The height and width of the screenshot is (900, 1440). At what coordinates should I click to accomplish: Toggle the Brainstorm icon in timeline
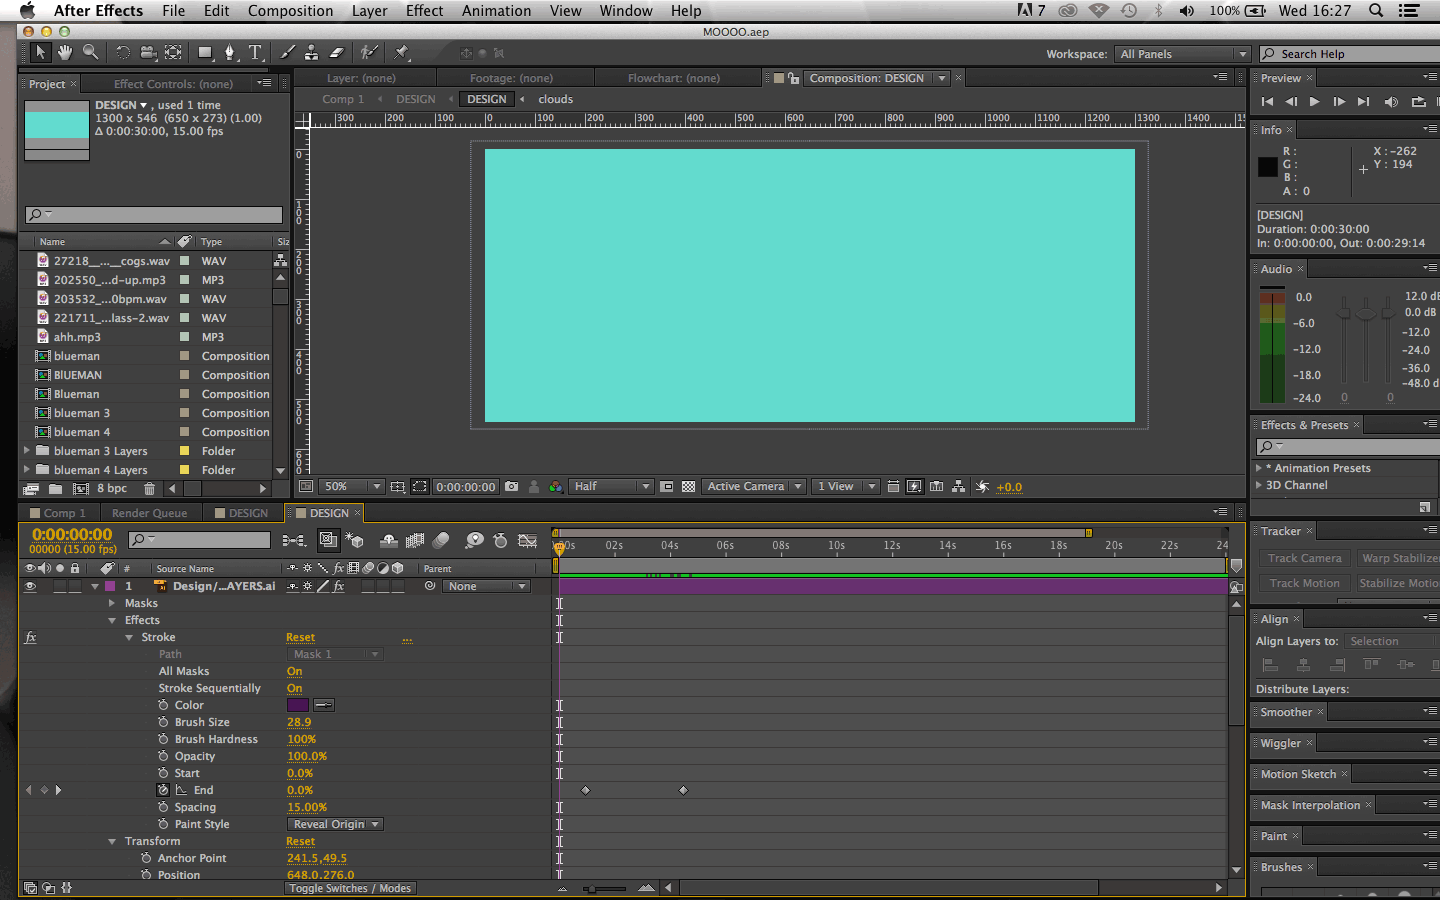click(x=474, y=540)
